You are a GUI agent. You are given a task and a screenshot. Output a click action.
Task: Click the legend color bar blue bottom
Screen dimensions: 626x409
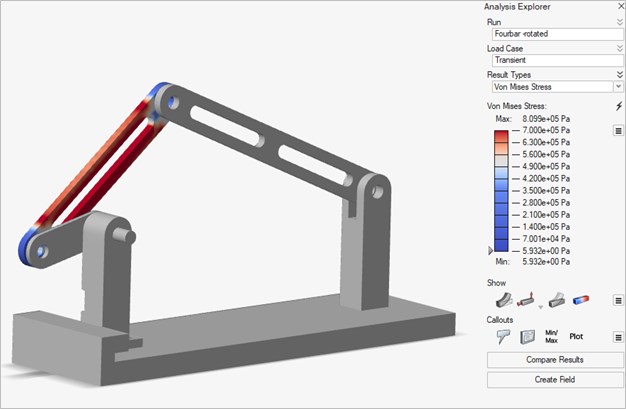click(501, 245)
